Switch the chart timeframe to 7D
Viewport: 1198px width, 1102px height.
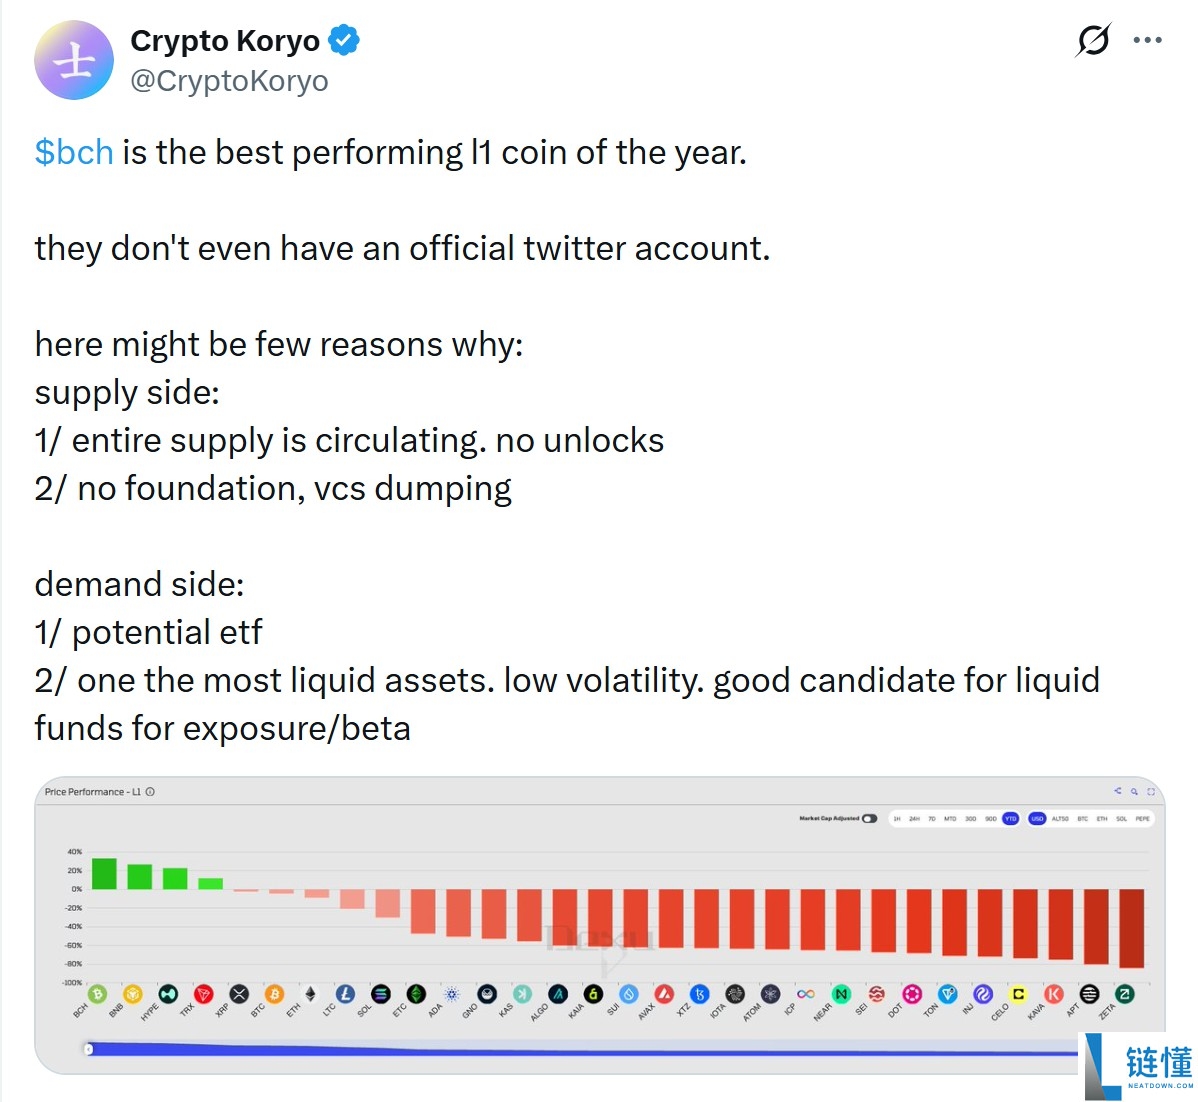[934, 818]
